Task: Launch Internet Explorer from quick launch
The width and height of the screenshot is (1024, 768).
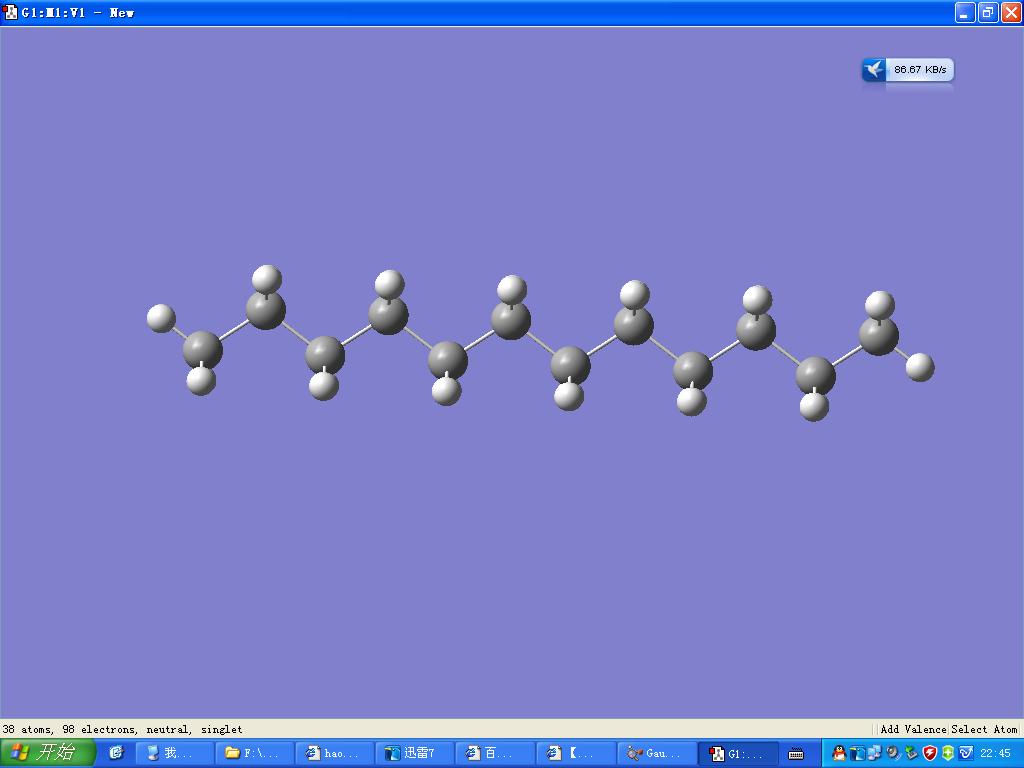Action: [x=116, y=753]
